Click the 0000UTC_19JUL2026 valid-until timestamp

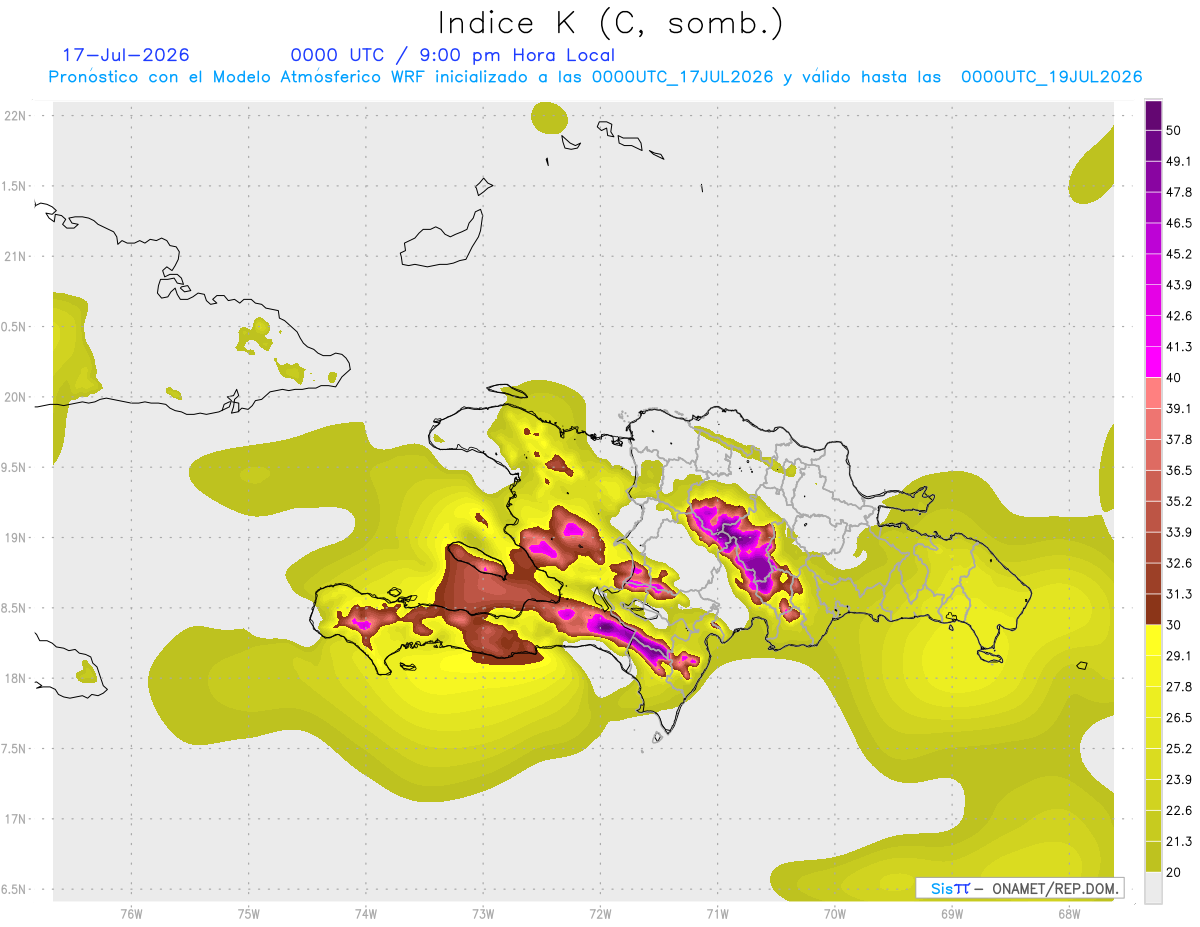[x=1051, y=77]
